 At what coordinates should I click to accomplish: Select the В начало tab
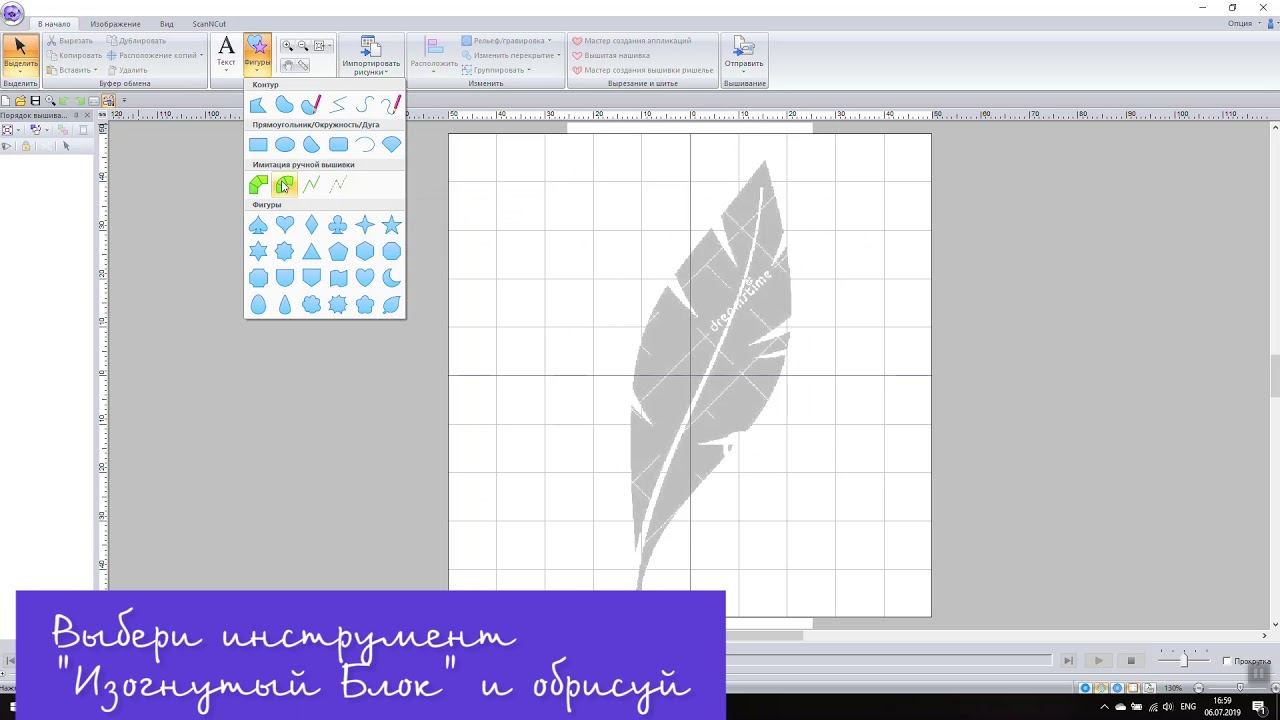(x=54, y=24)
